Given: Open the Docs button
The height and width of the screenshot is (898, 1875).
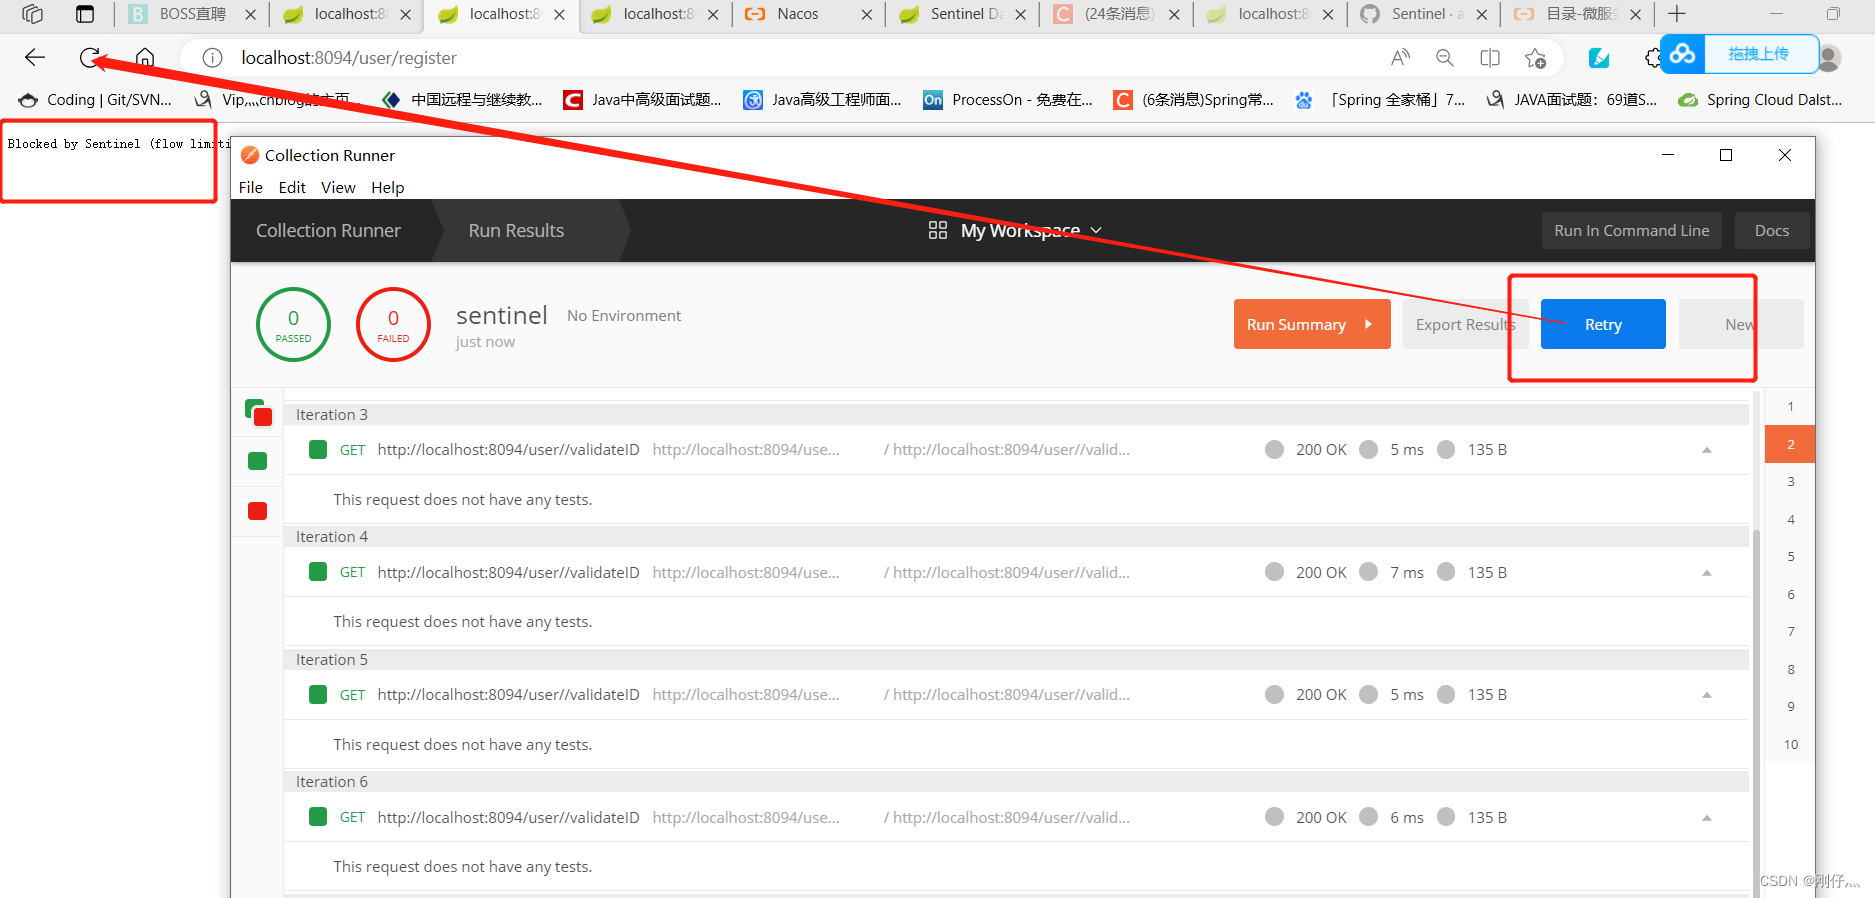Looking at the screenshot, I should point(1772,231).
